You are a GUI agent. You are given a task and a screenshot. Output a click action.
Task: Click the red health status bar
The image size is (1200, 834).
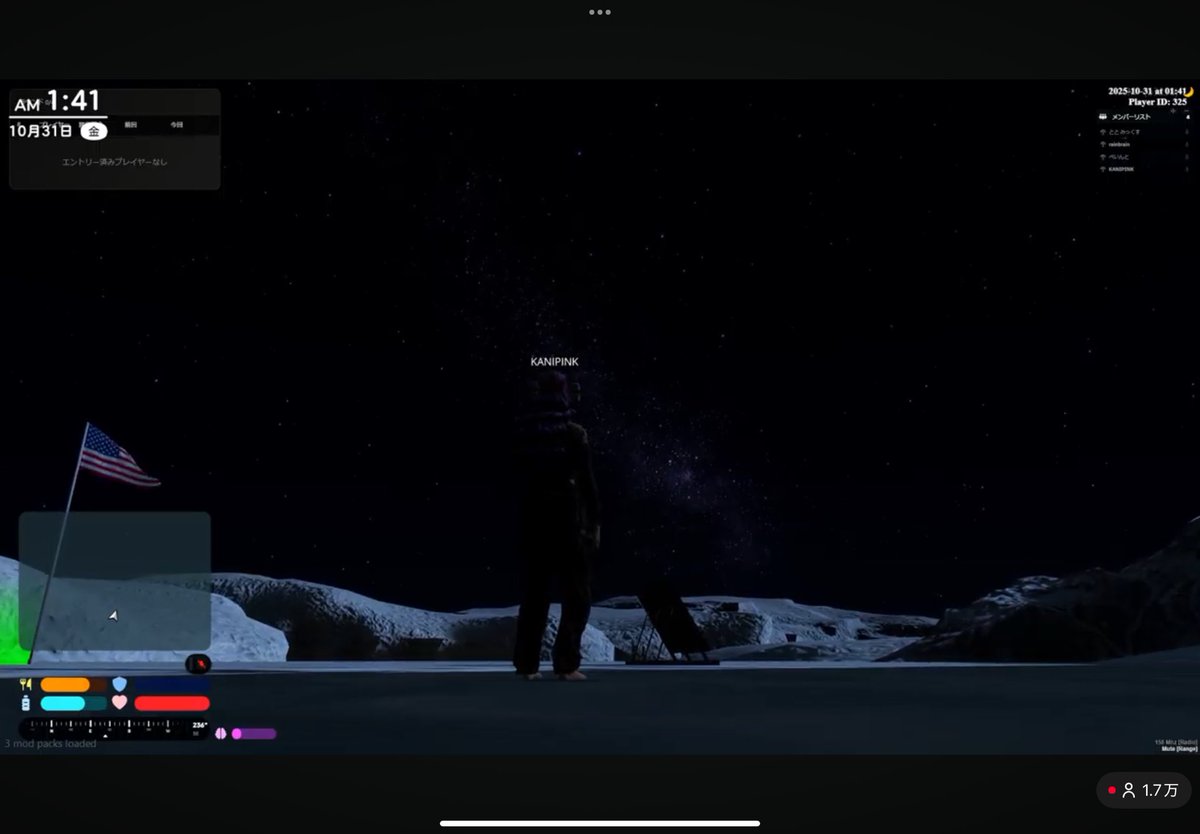pos(172,703)
